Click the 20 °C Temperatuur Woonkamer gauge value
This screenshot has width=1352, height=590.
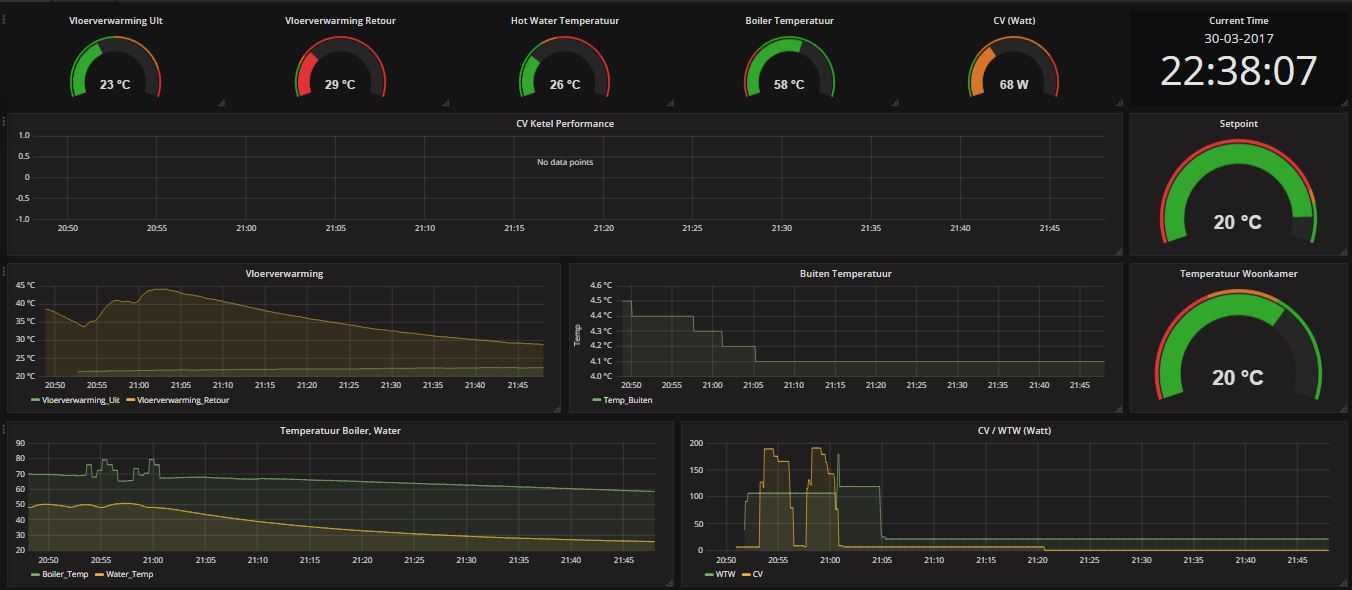(1238, 378)
